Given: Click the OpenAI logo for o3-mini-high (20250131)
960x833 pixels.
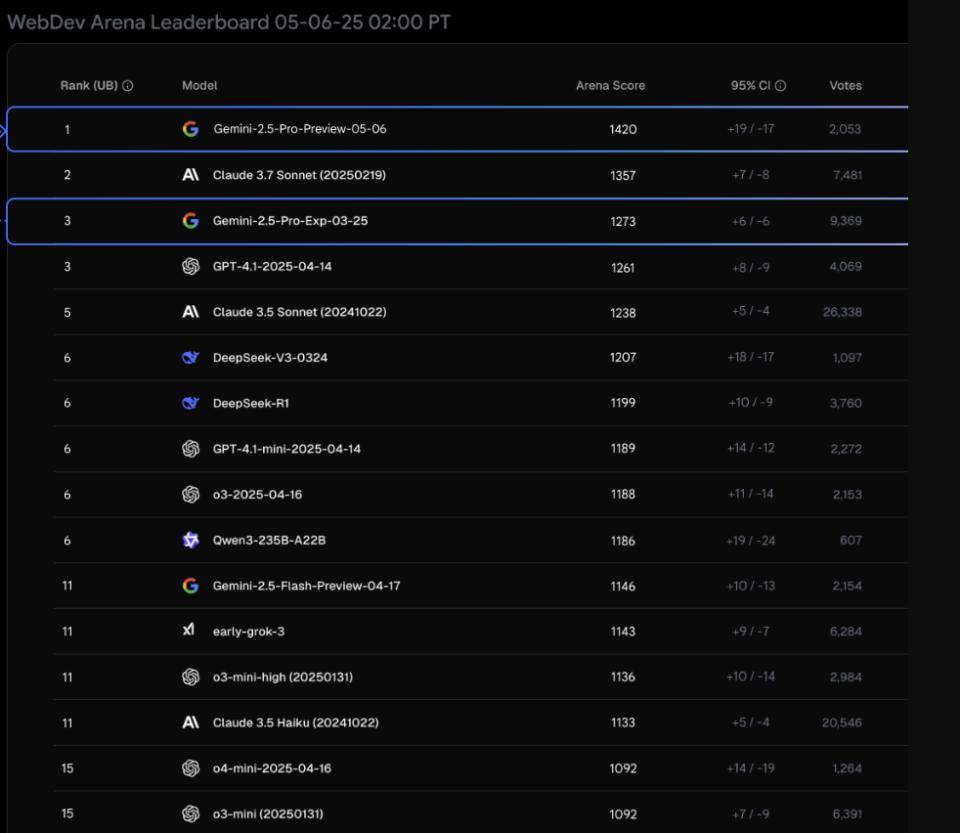Looking at the screenshot, I should tap(190, 677).
